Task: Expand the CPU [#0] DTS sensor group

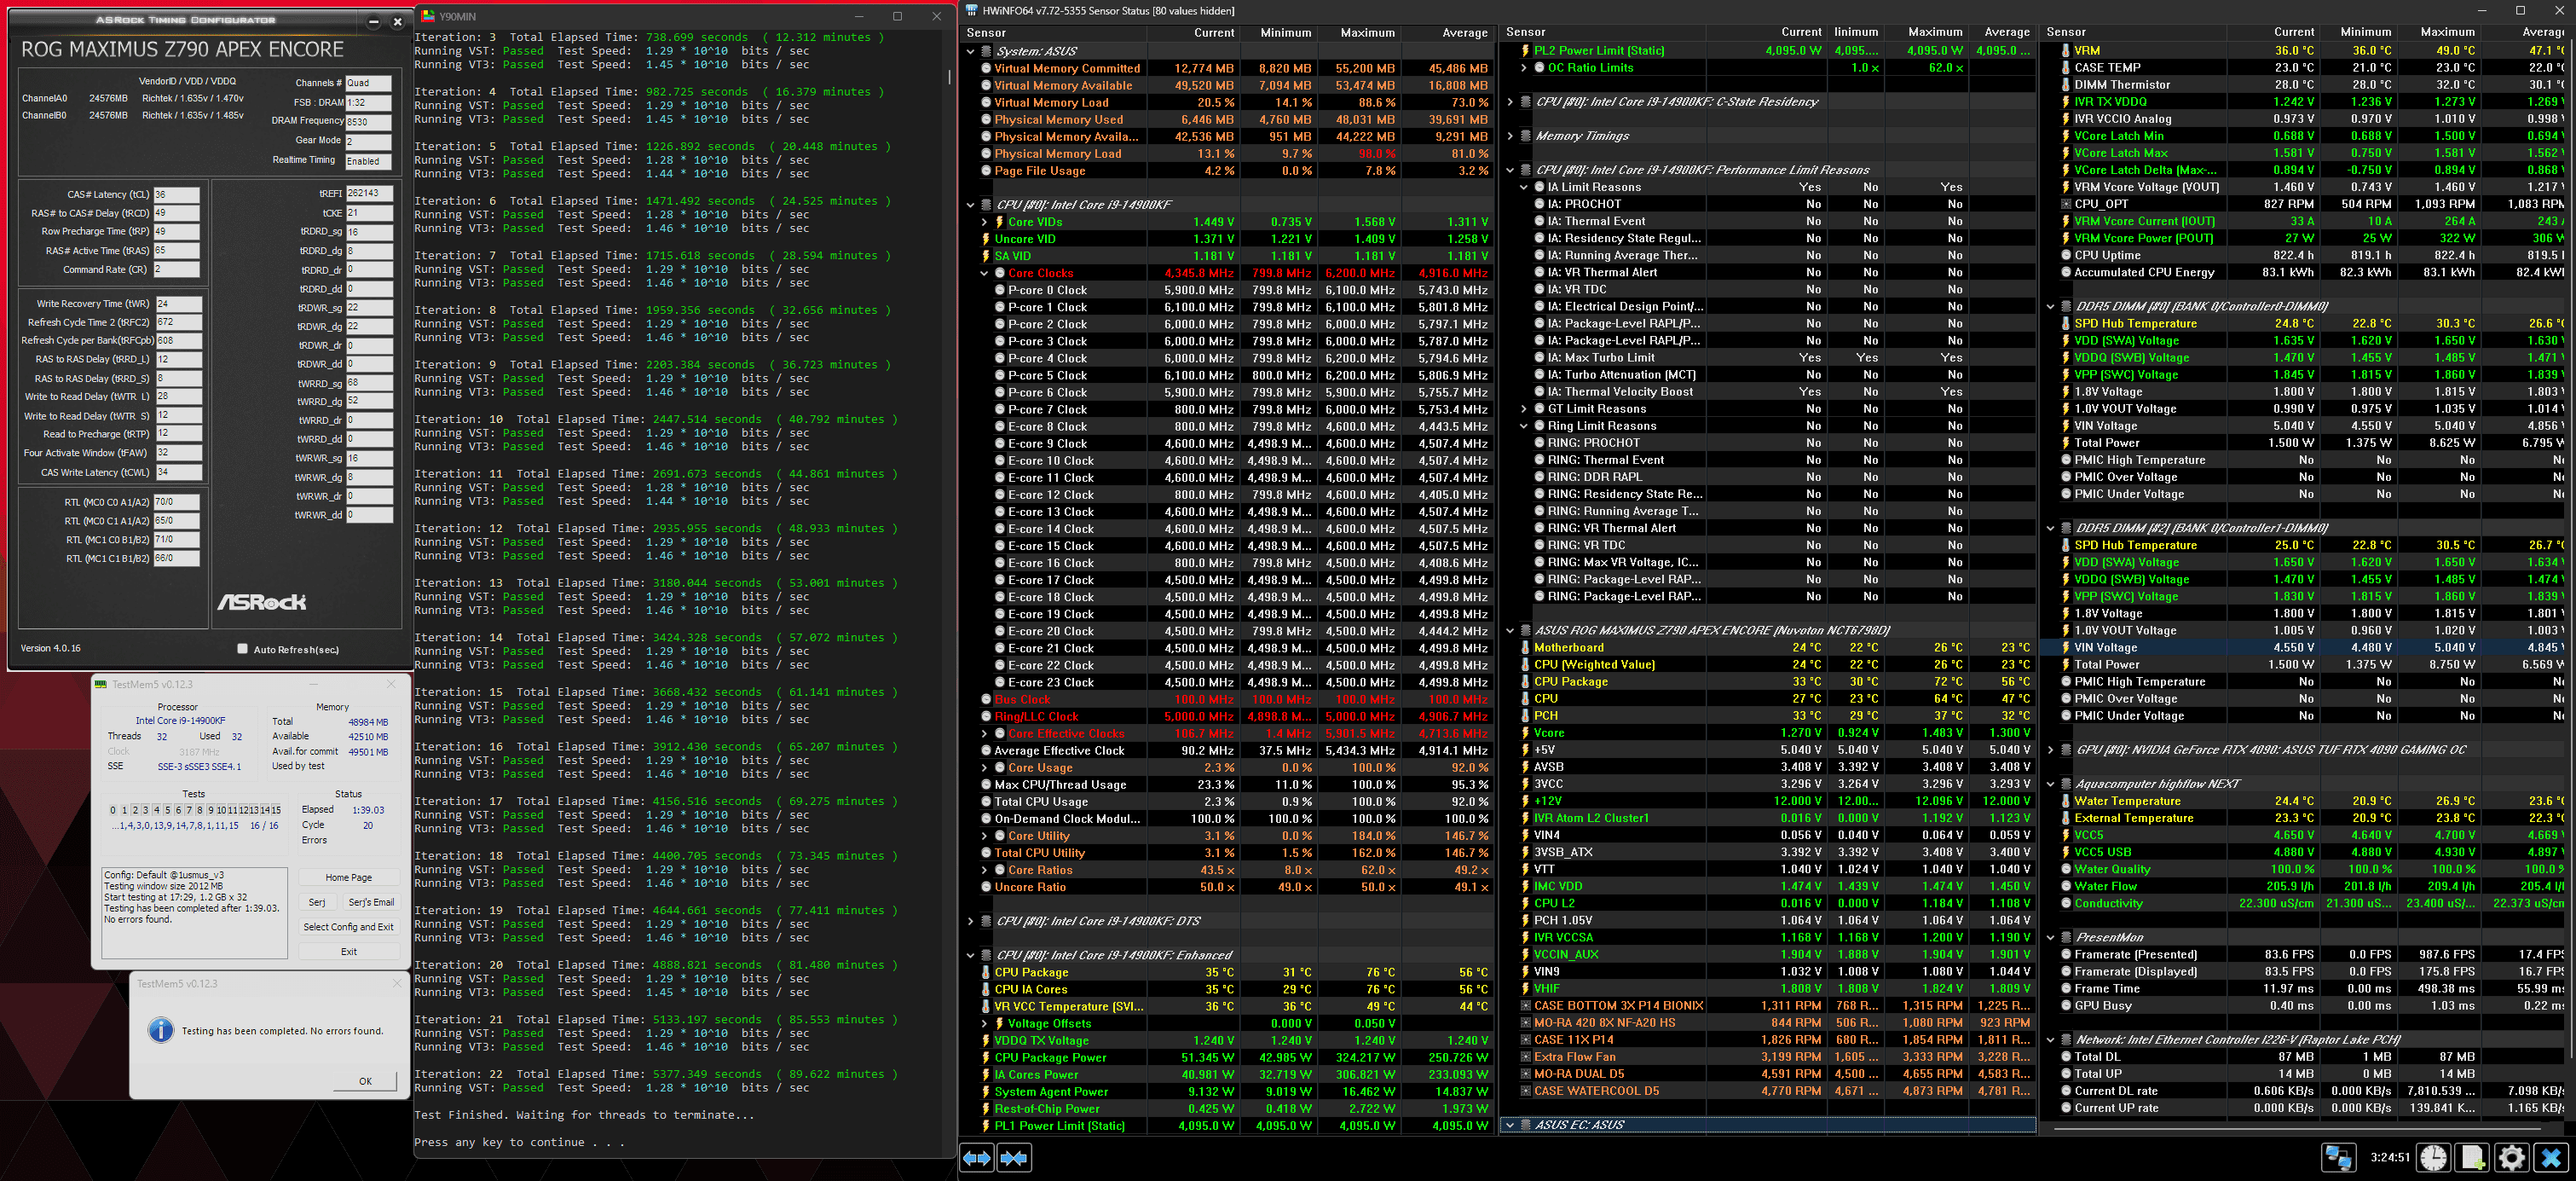Action: pos(970,921)
